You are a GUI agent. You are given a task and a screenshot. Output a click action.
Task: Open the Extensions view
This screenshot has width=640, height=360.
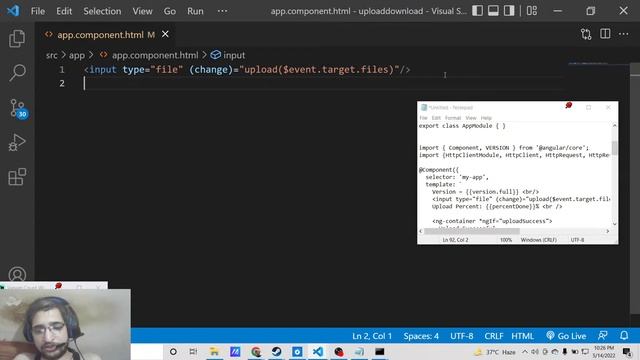click(x=17, y=177)
